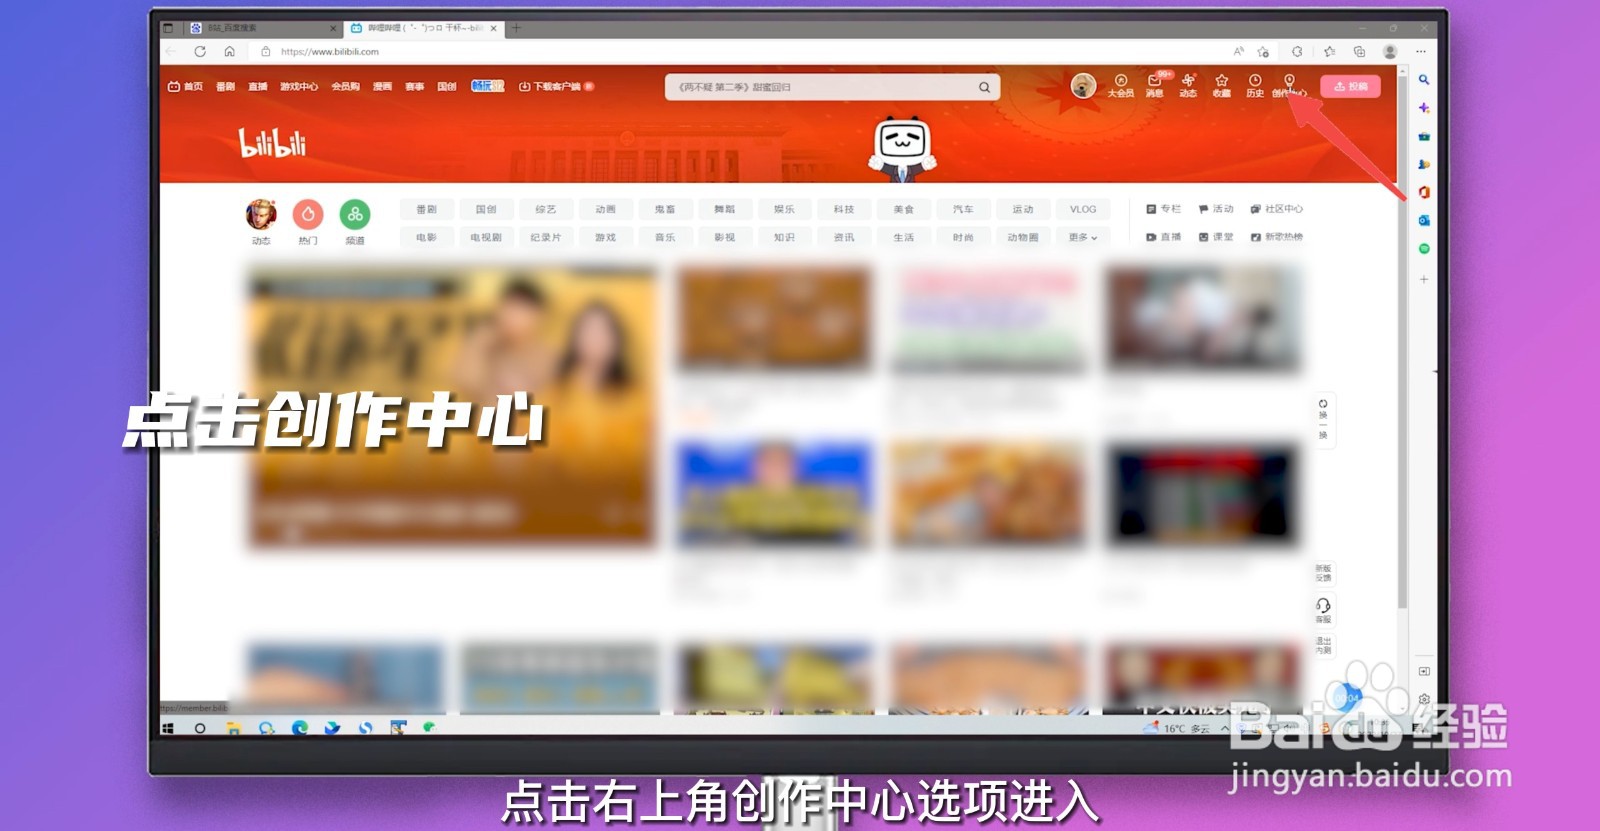Open the 动态 avatar shortcut icon
Viewport: 1600px width, 831px height.
[261, 214]
